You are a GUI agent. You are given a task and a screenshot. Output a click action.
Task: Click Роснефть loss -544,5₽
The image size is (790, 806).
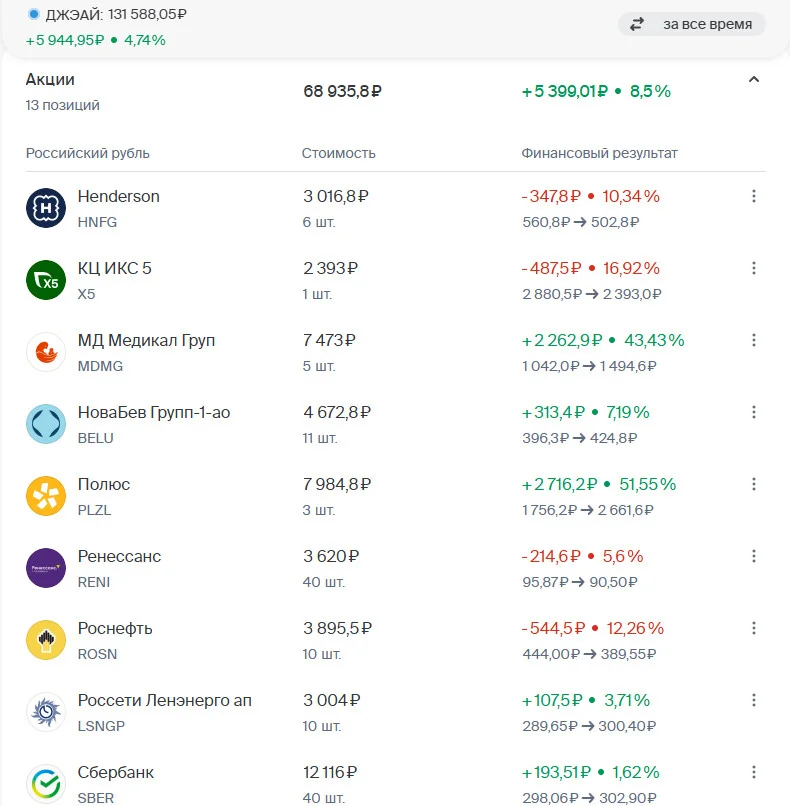pyautogui.click(x=553, y=628)
